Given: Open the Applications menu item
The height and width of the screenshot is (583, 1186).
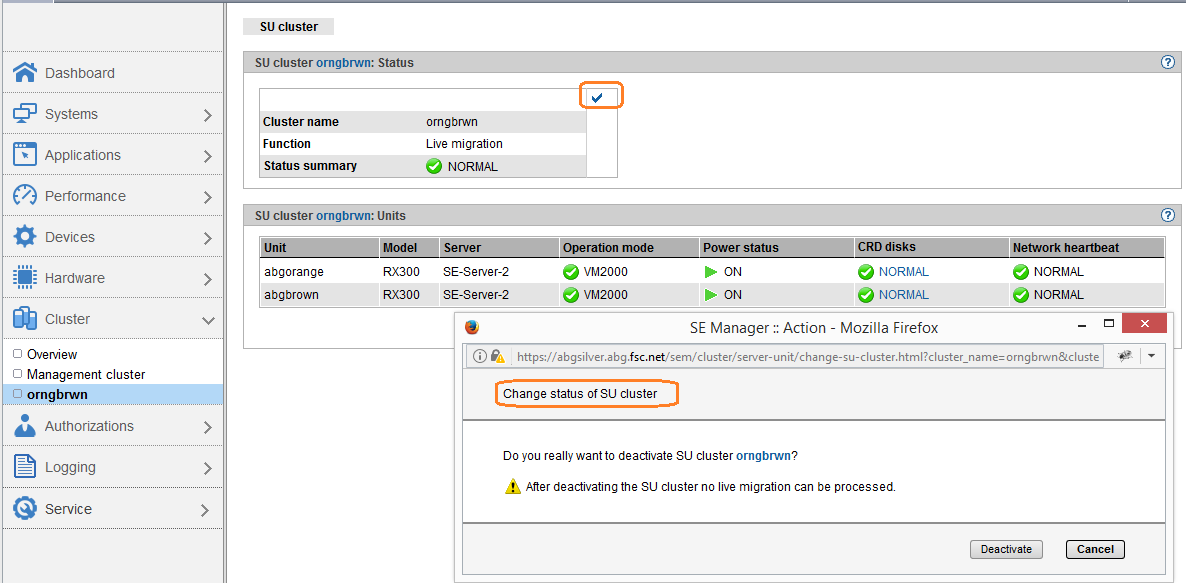Looking at the screenshot, I should pos(82,155).
